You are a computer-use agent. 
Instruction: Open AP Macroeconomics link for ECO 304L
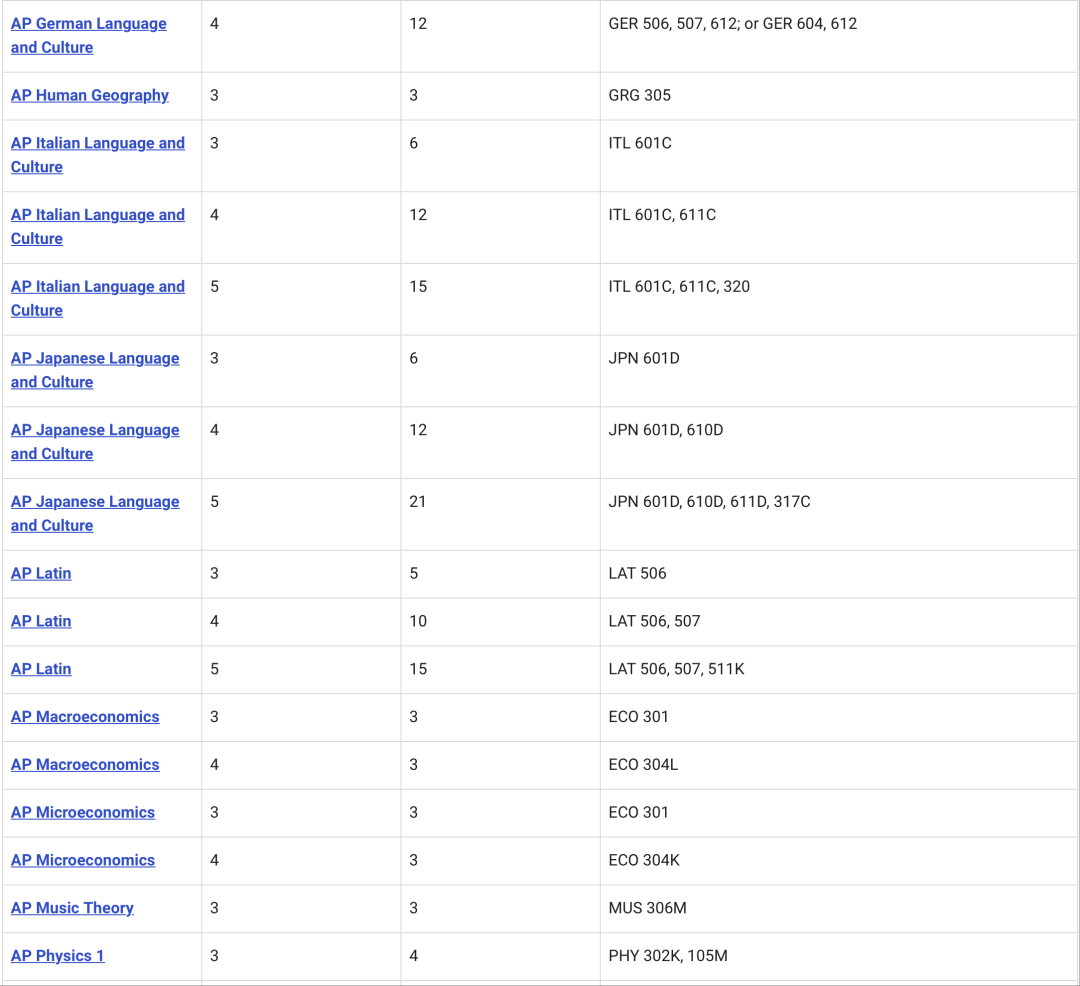pyautogui.click(x=85, y=765)
